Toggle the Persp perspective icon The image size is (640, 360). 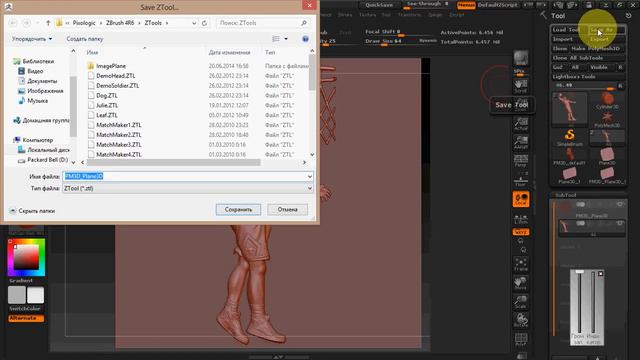[x=521, y=161]
